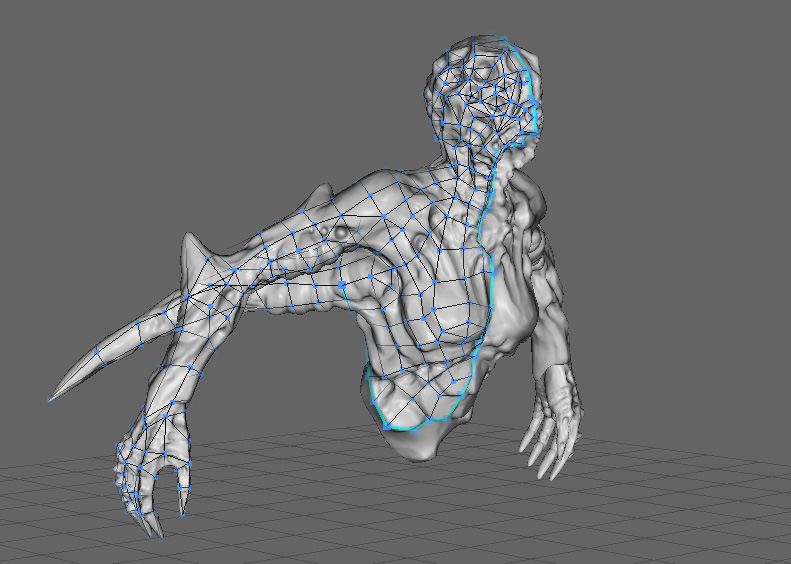Screen dimensions: 791x564
Task: Select the cyan edge loop at torso bottom
Action: point(420,425)
